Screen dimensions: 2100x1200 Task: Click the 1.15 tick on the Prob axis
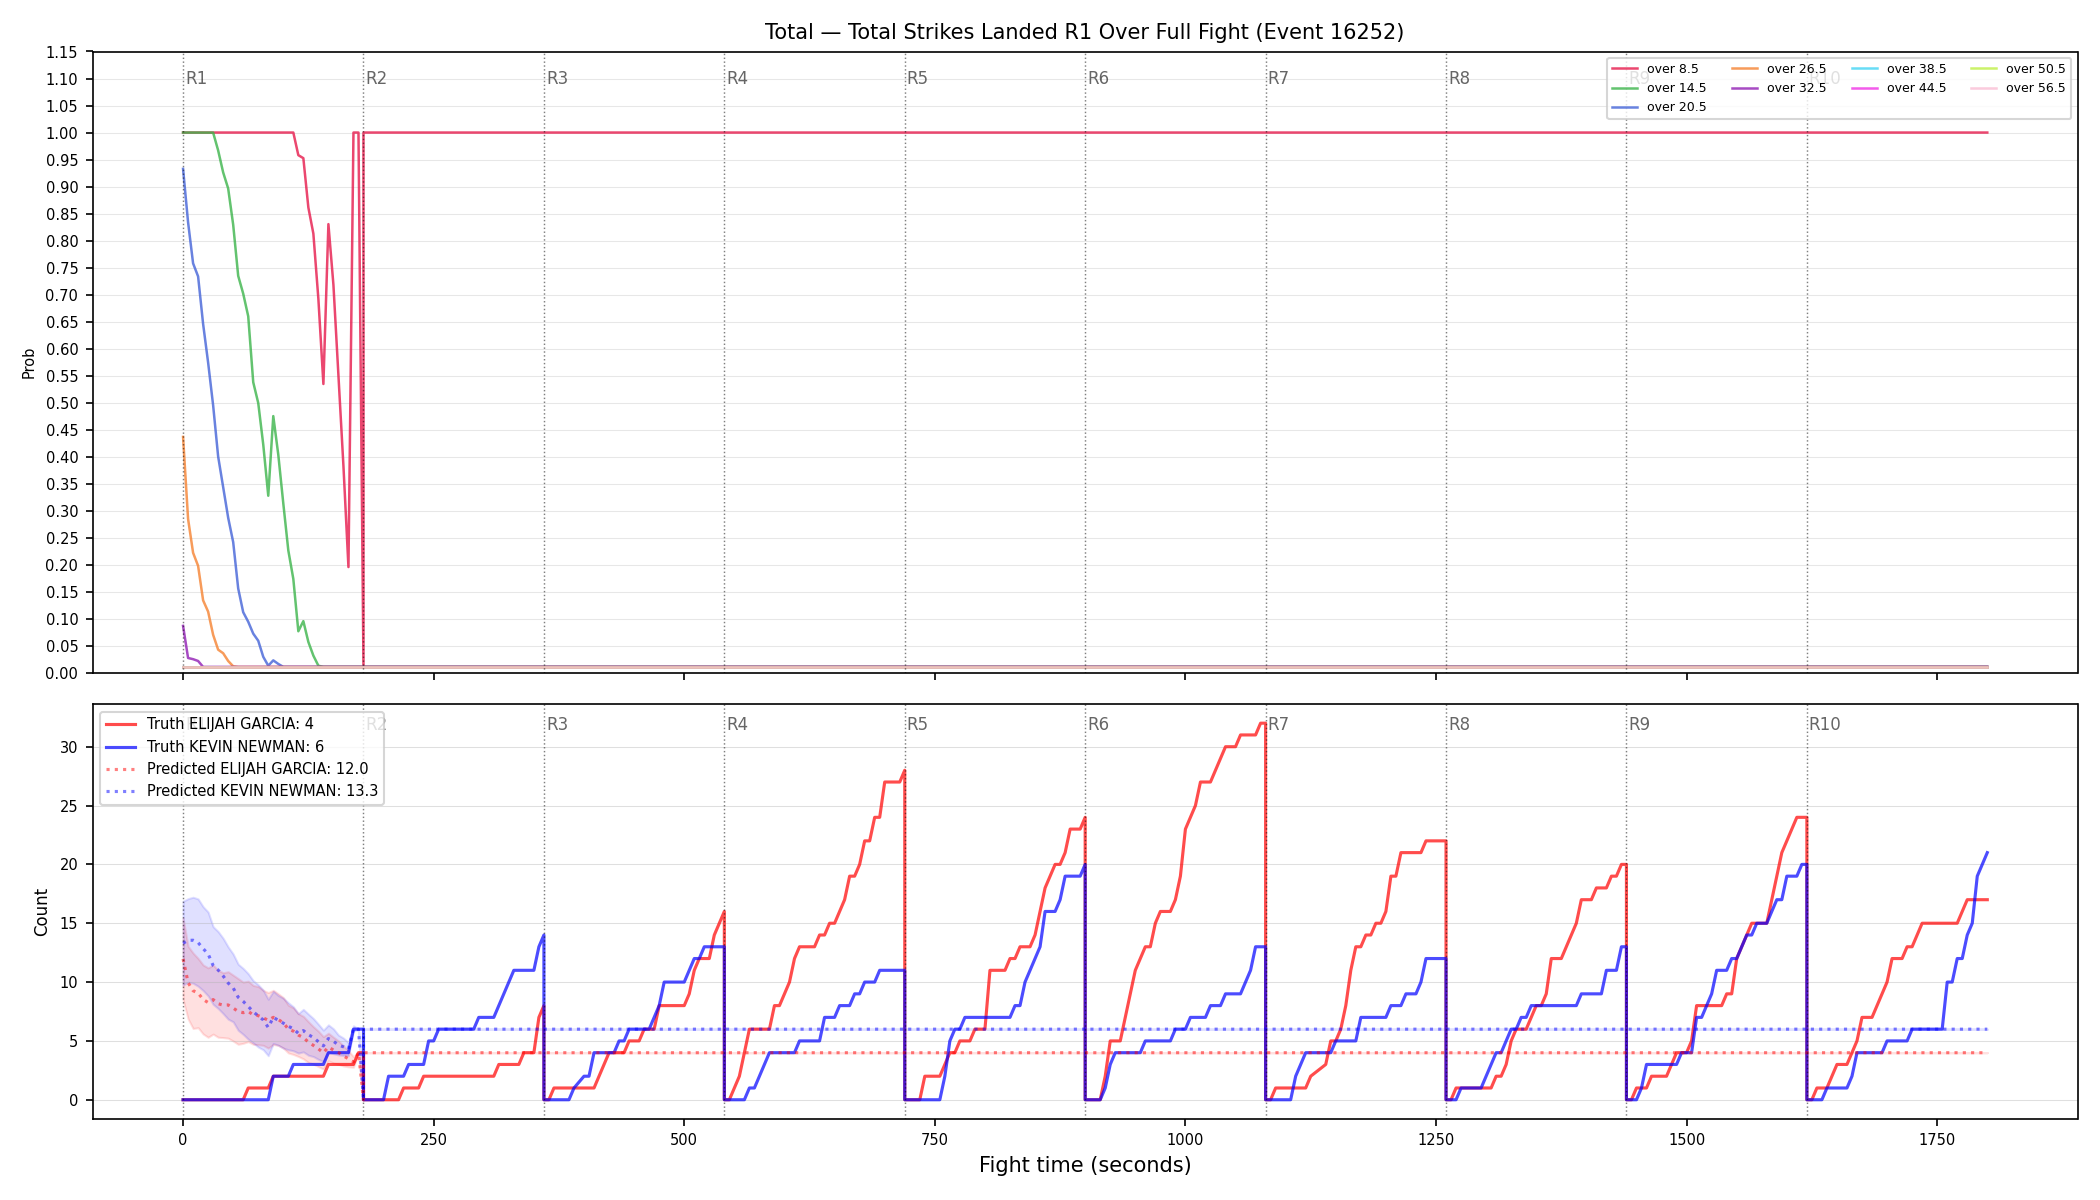click(x=62, y=52)
